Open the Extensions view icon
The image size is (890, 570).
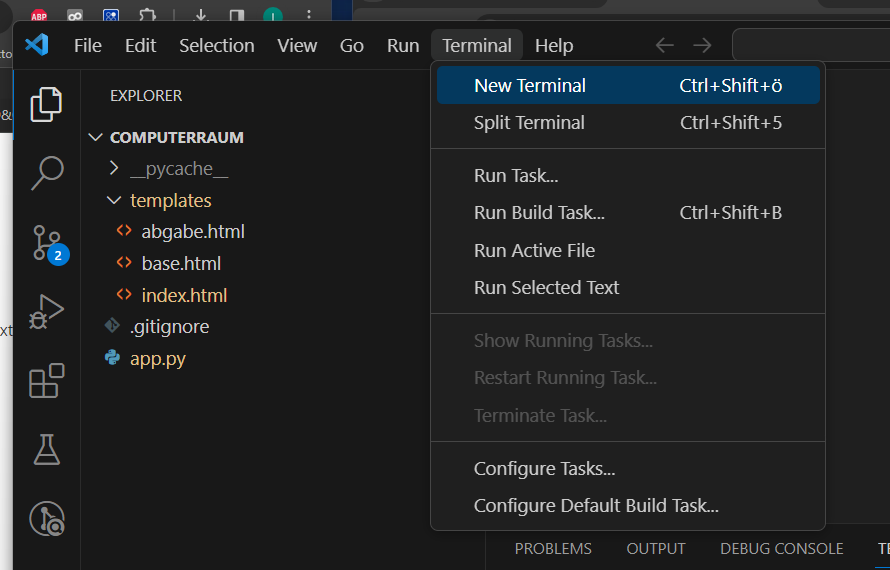click(46, 381)
